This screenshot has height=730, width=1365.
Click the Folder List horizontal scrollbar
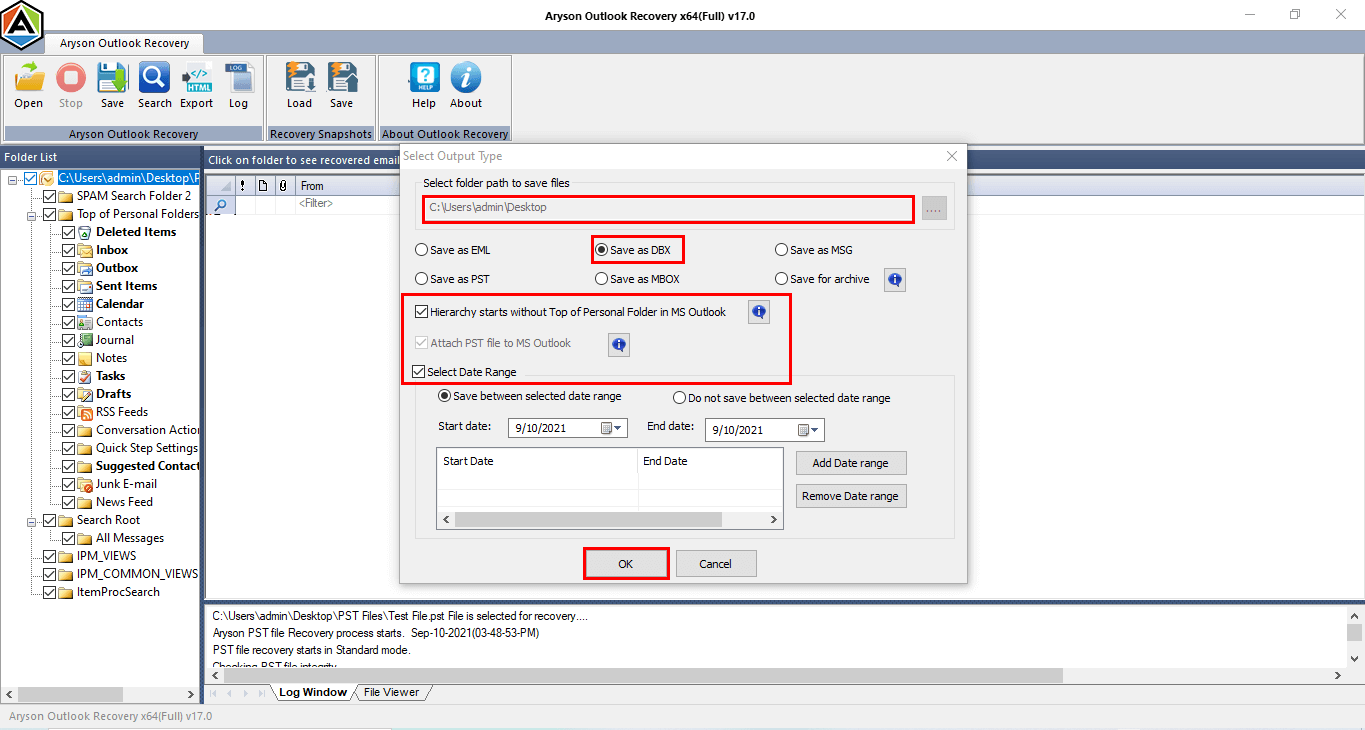point(101,694)
